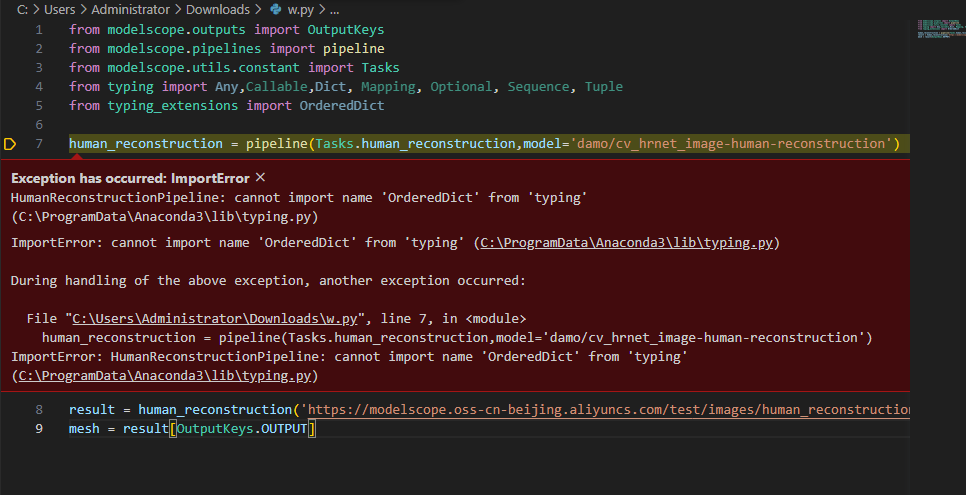Click the Python file icon in breadcrumbs
This screenshot has width=966, height=495.
[x=277, y=10]
